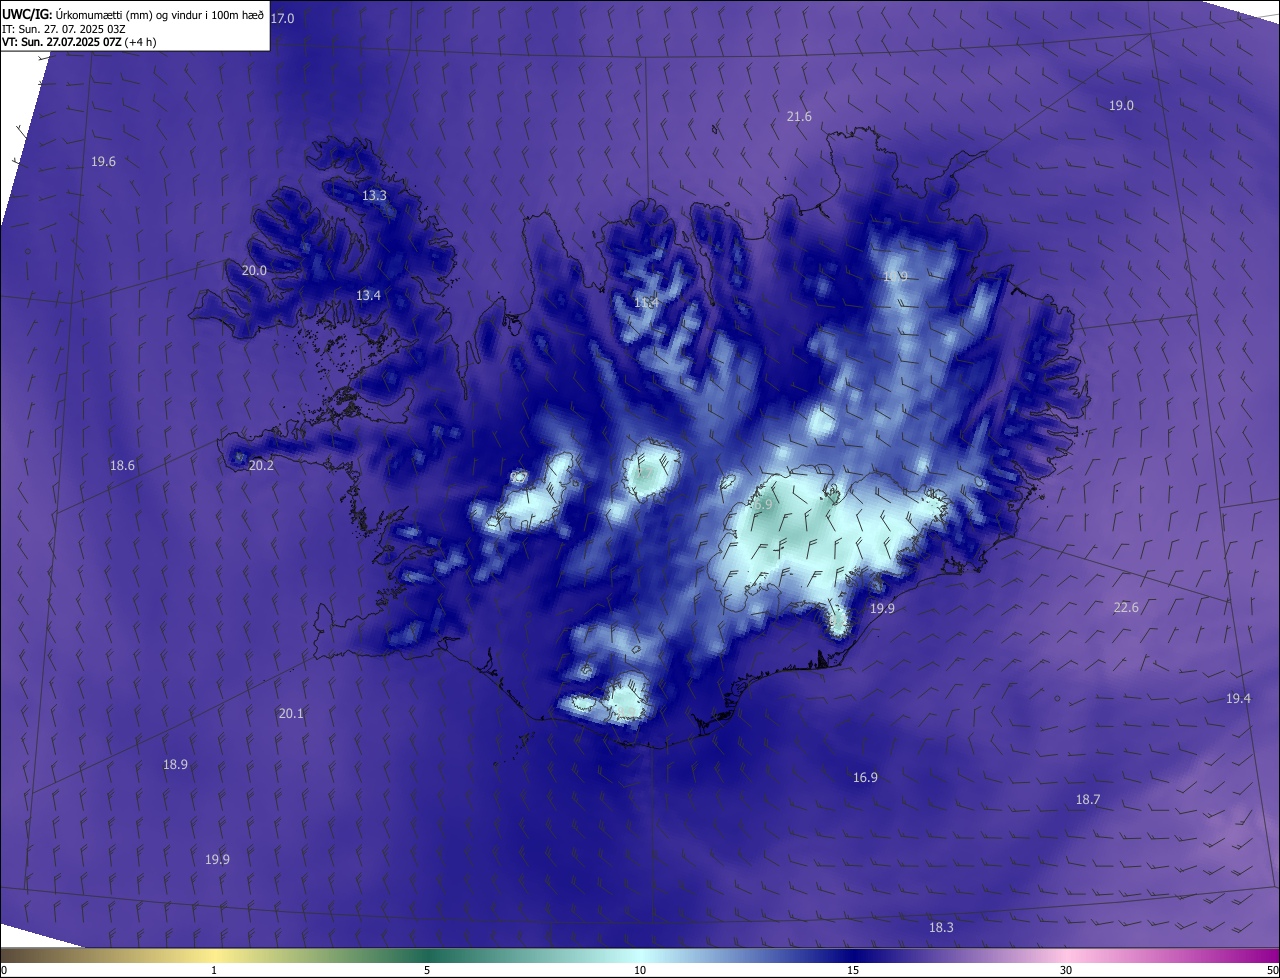The width and height of the screenshot is (1280, 978).
Task: Click the 13.4 value label
Action: tap(368, 296)
